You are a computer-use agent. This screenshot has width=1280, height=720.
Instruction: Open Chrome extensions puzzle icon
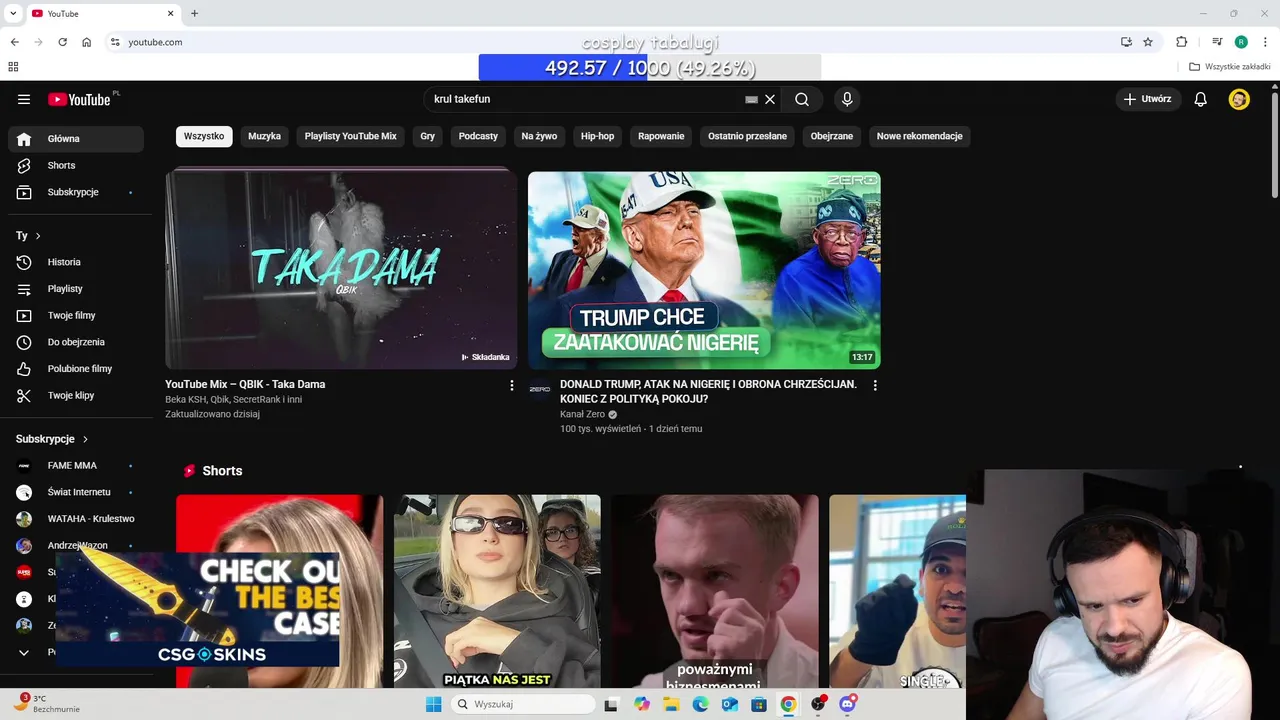click(1181, 42)
